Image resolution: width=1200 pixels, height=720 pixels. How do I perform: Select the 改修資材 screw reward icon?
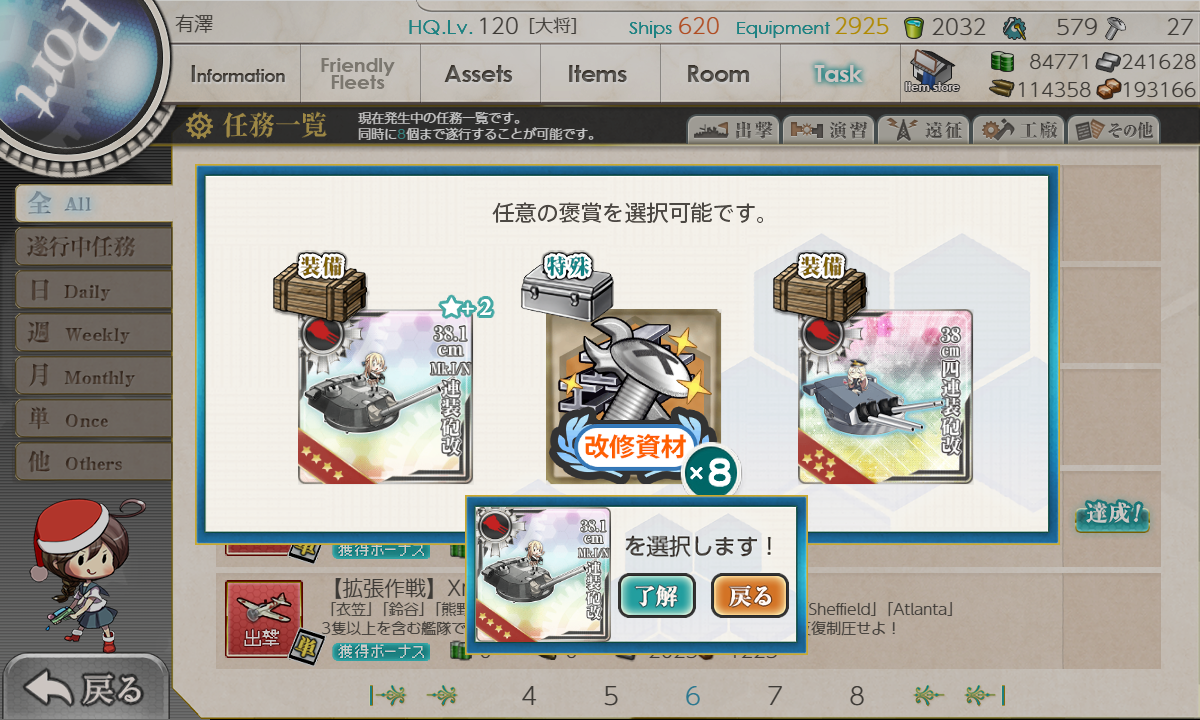click(x=633, y=397)
